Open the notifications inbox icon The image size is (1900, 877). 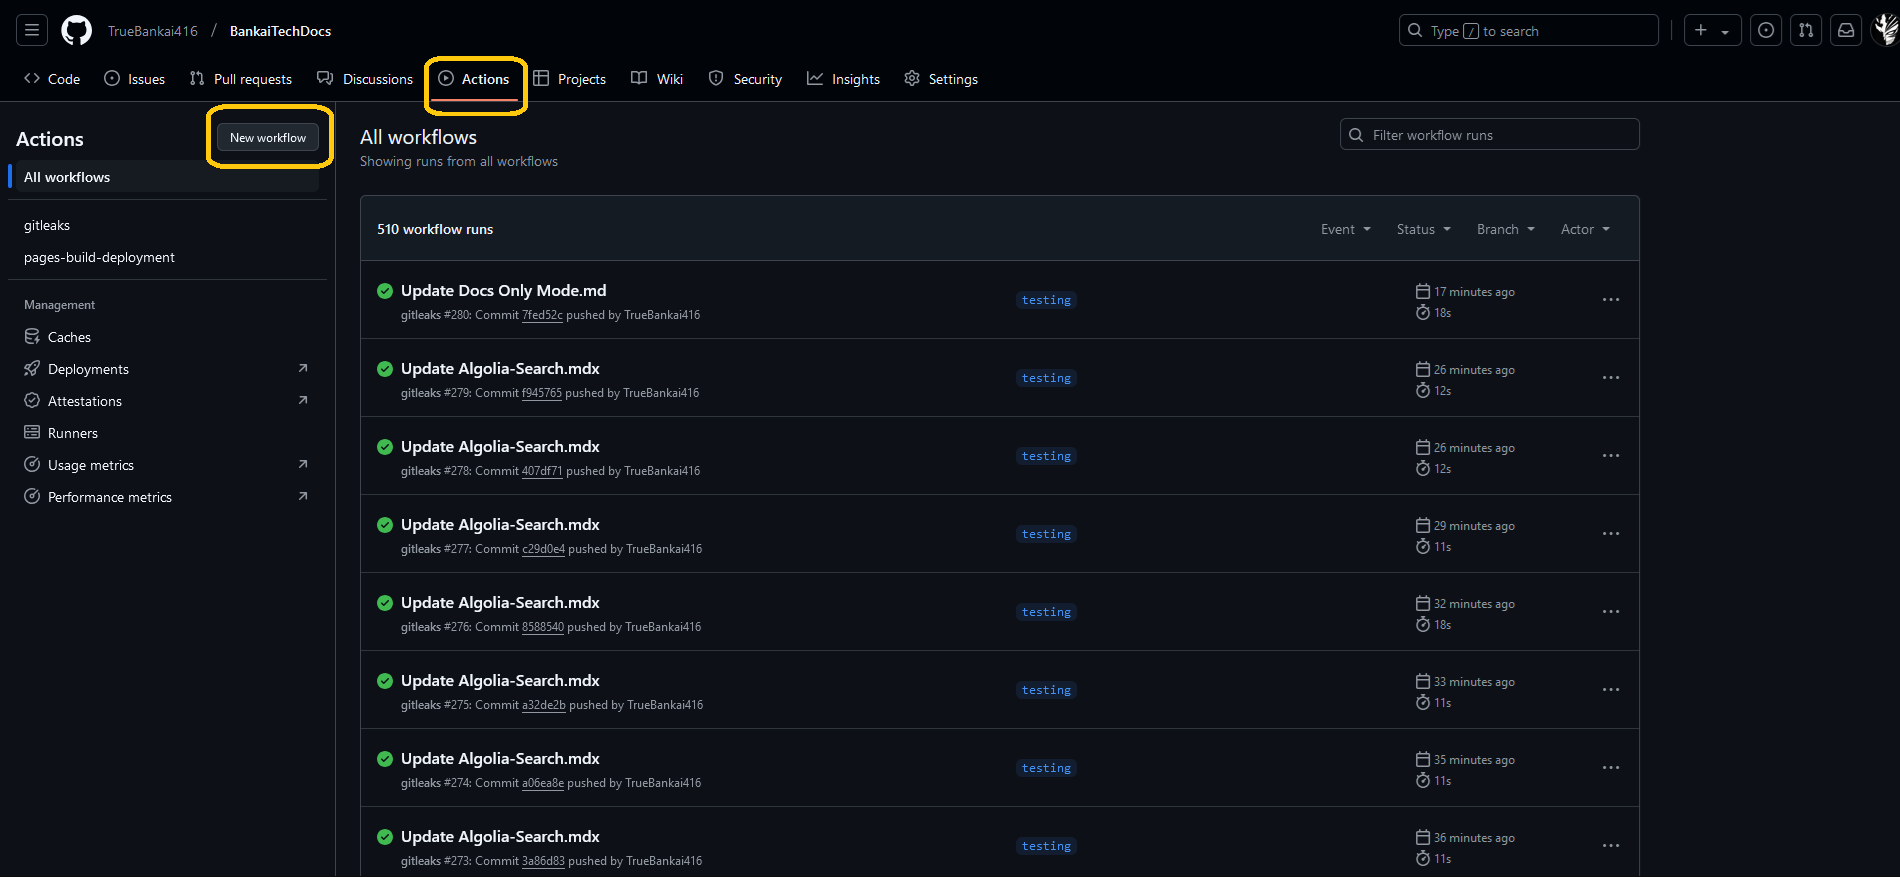[1846, 31]
